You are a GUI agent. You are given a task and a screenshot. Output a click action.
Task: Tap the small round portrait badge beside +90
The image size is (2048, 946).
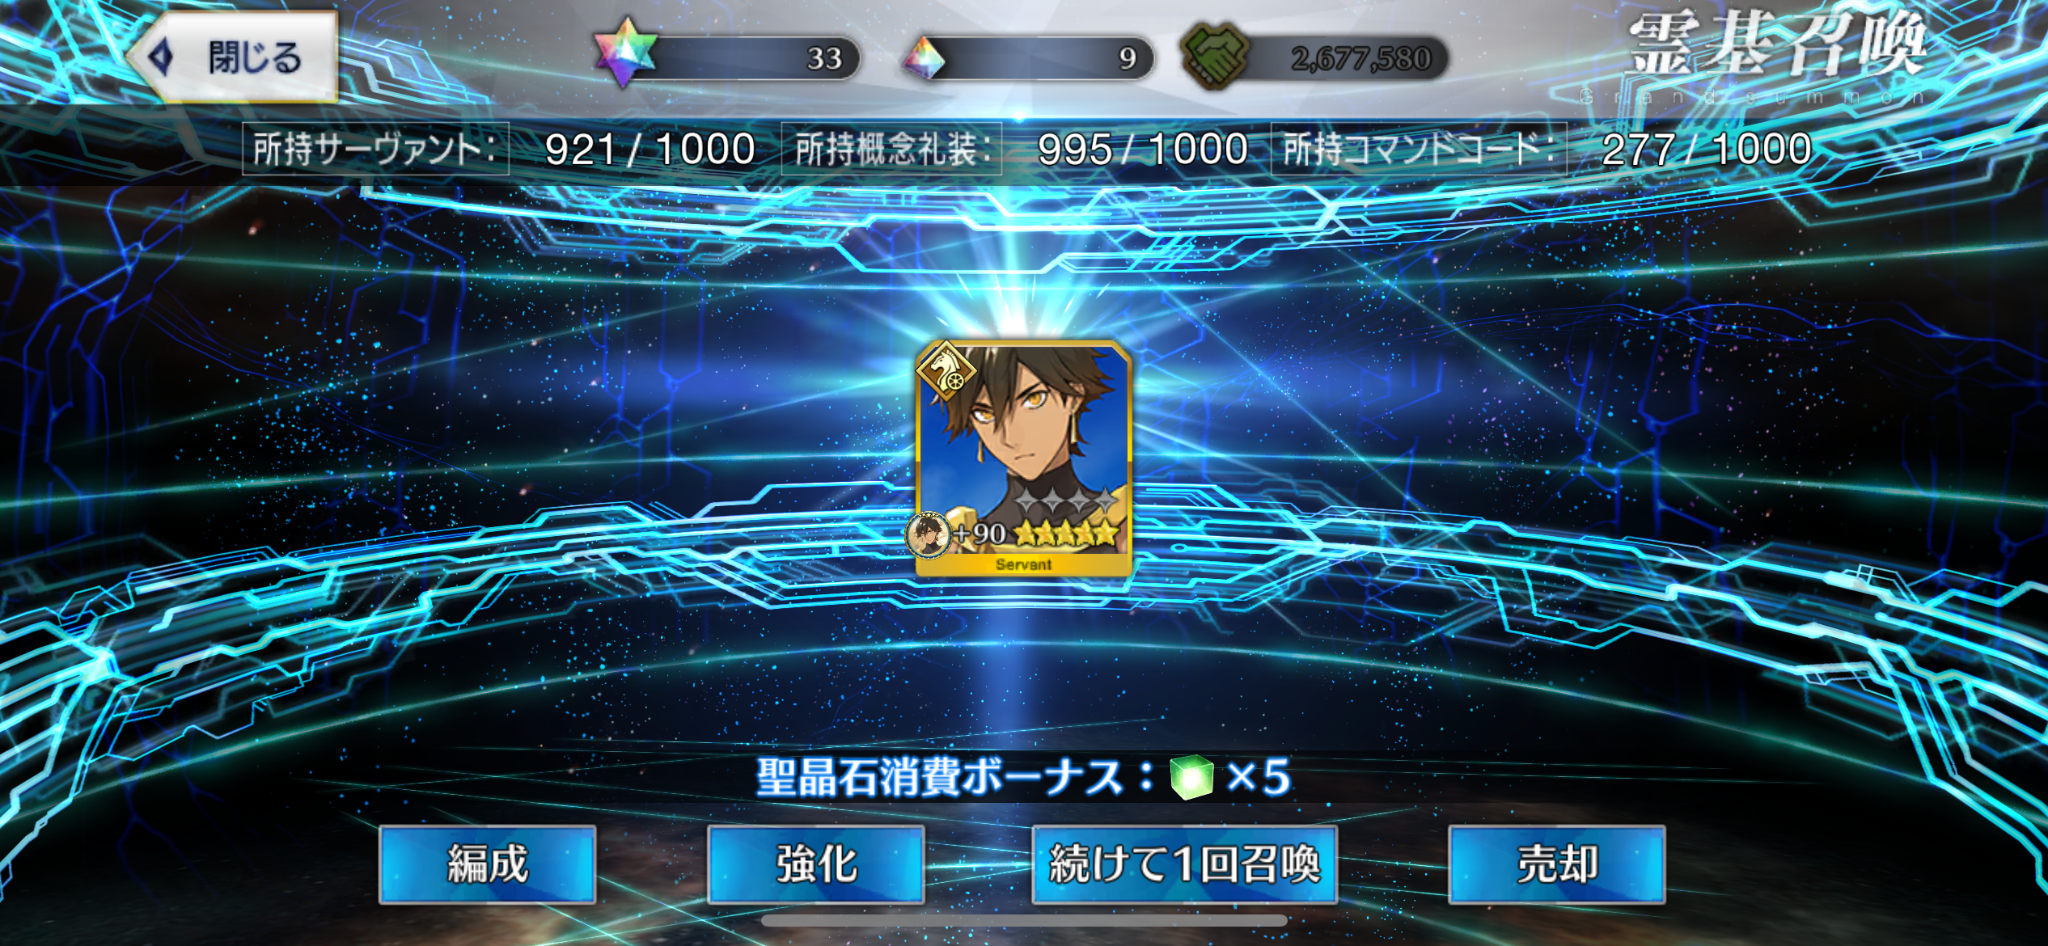tap(928, 535)
